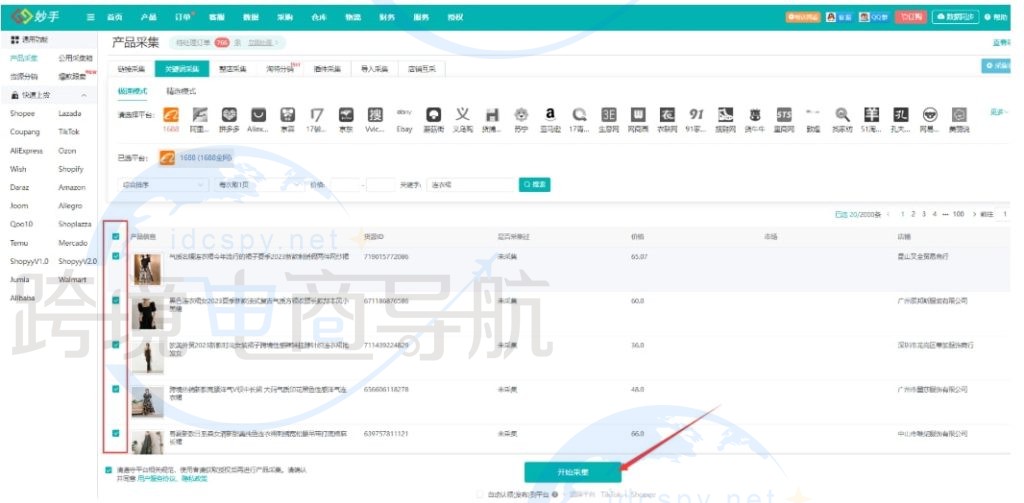Collapse the 快速上货 sidebar section

tap(84, 95)
